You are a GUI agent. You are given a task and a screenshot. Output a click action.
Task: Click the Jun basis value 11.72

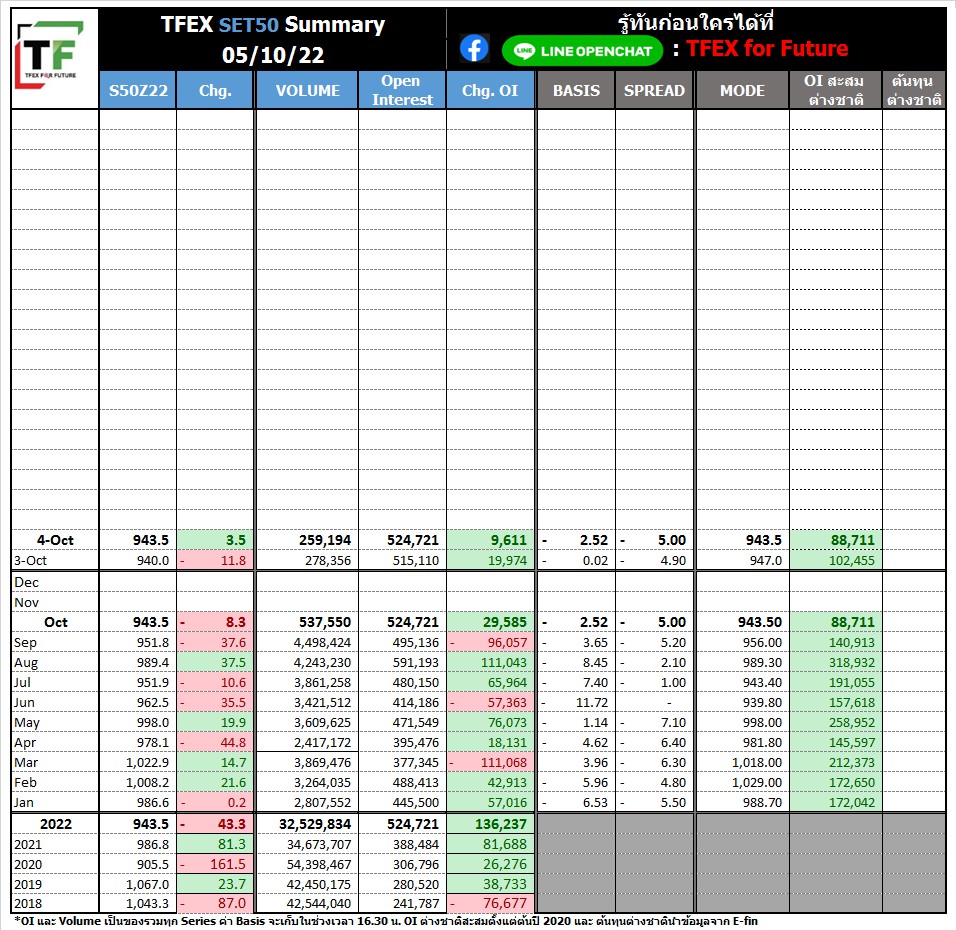point(591,703)
